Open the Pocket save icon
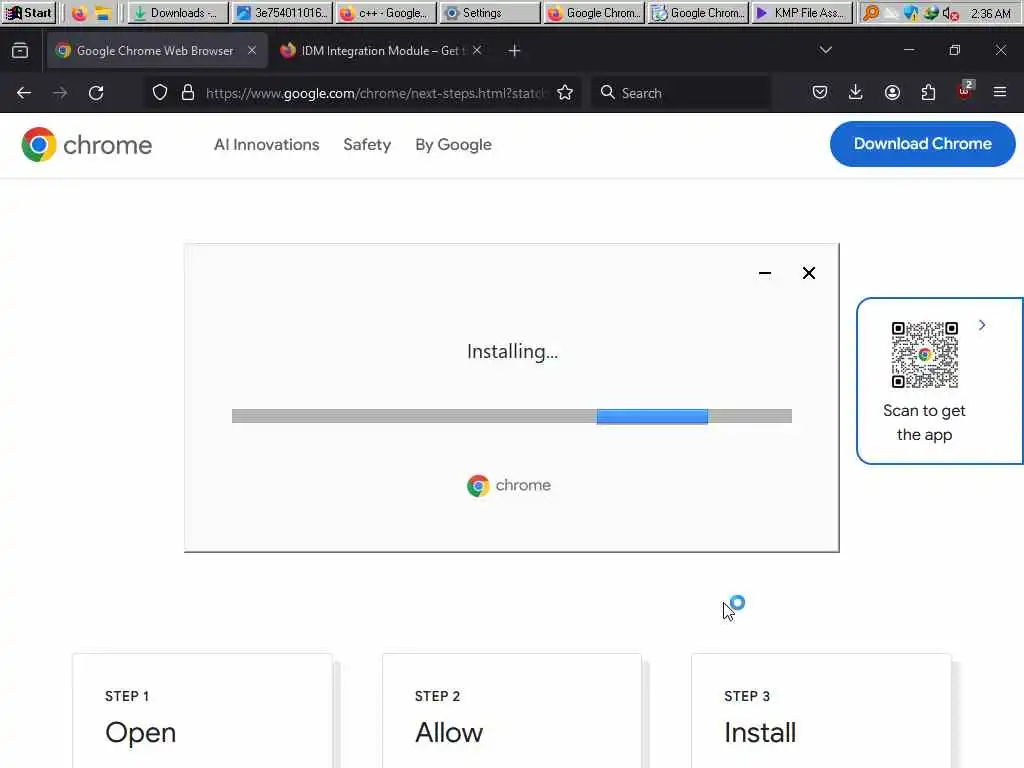This screenshot has height=768, width=1024. pyautogui.click(x=820, y=93)
